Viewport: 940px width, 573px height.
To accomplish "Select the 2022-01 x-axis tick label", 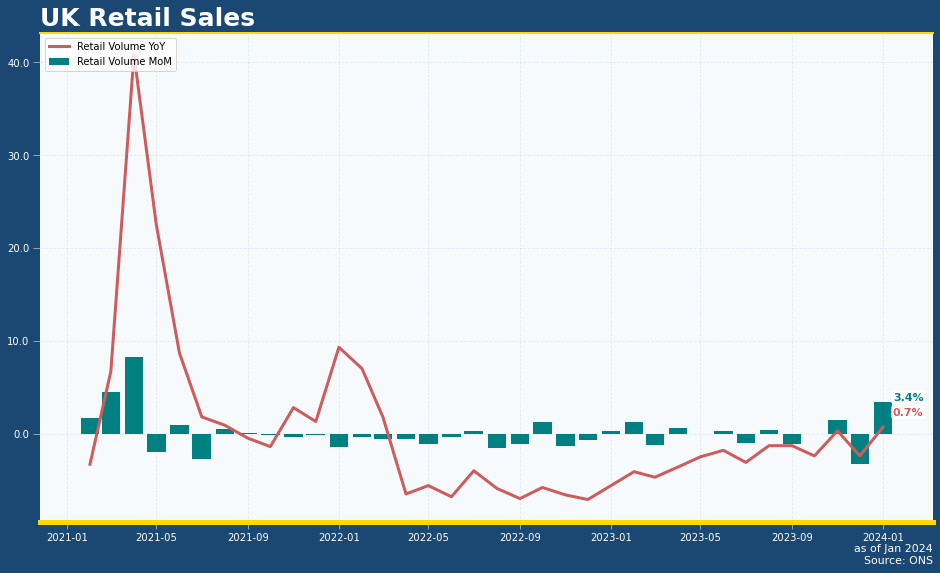I will (338, 538).
